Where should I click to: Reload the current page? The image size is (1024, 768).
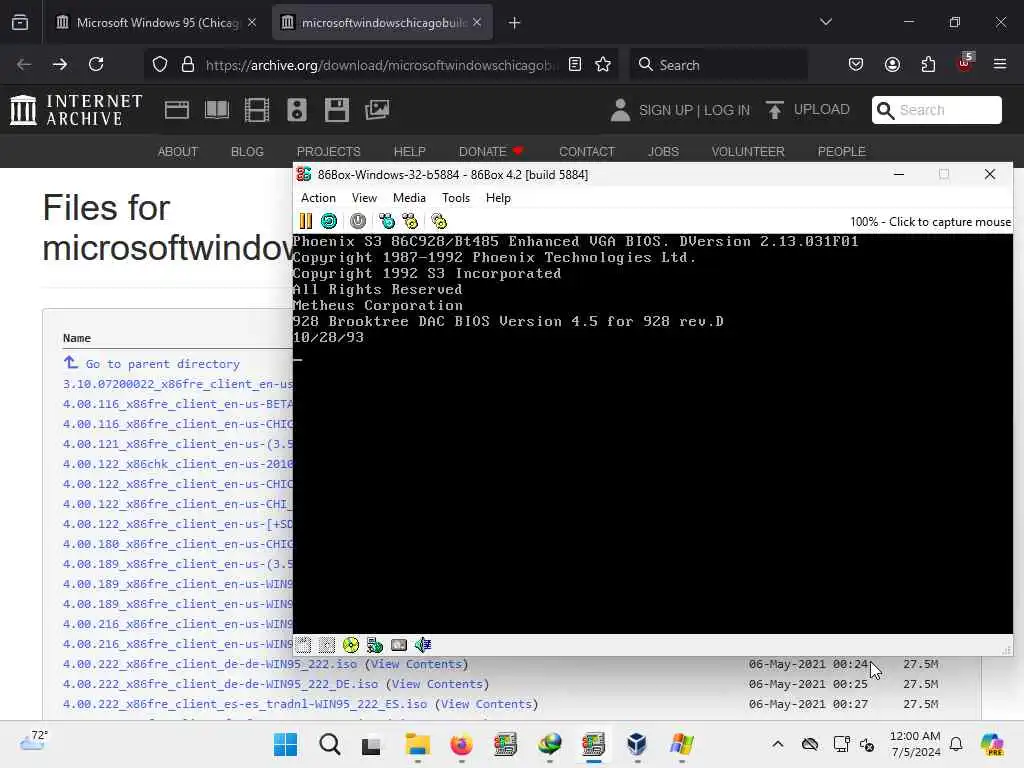pos(96,64)
